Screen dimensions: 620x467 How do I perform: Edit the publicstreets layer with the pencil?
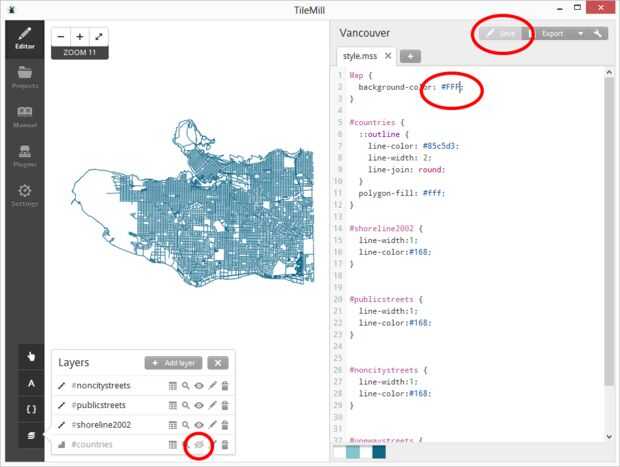pos(212,405)
